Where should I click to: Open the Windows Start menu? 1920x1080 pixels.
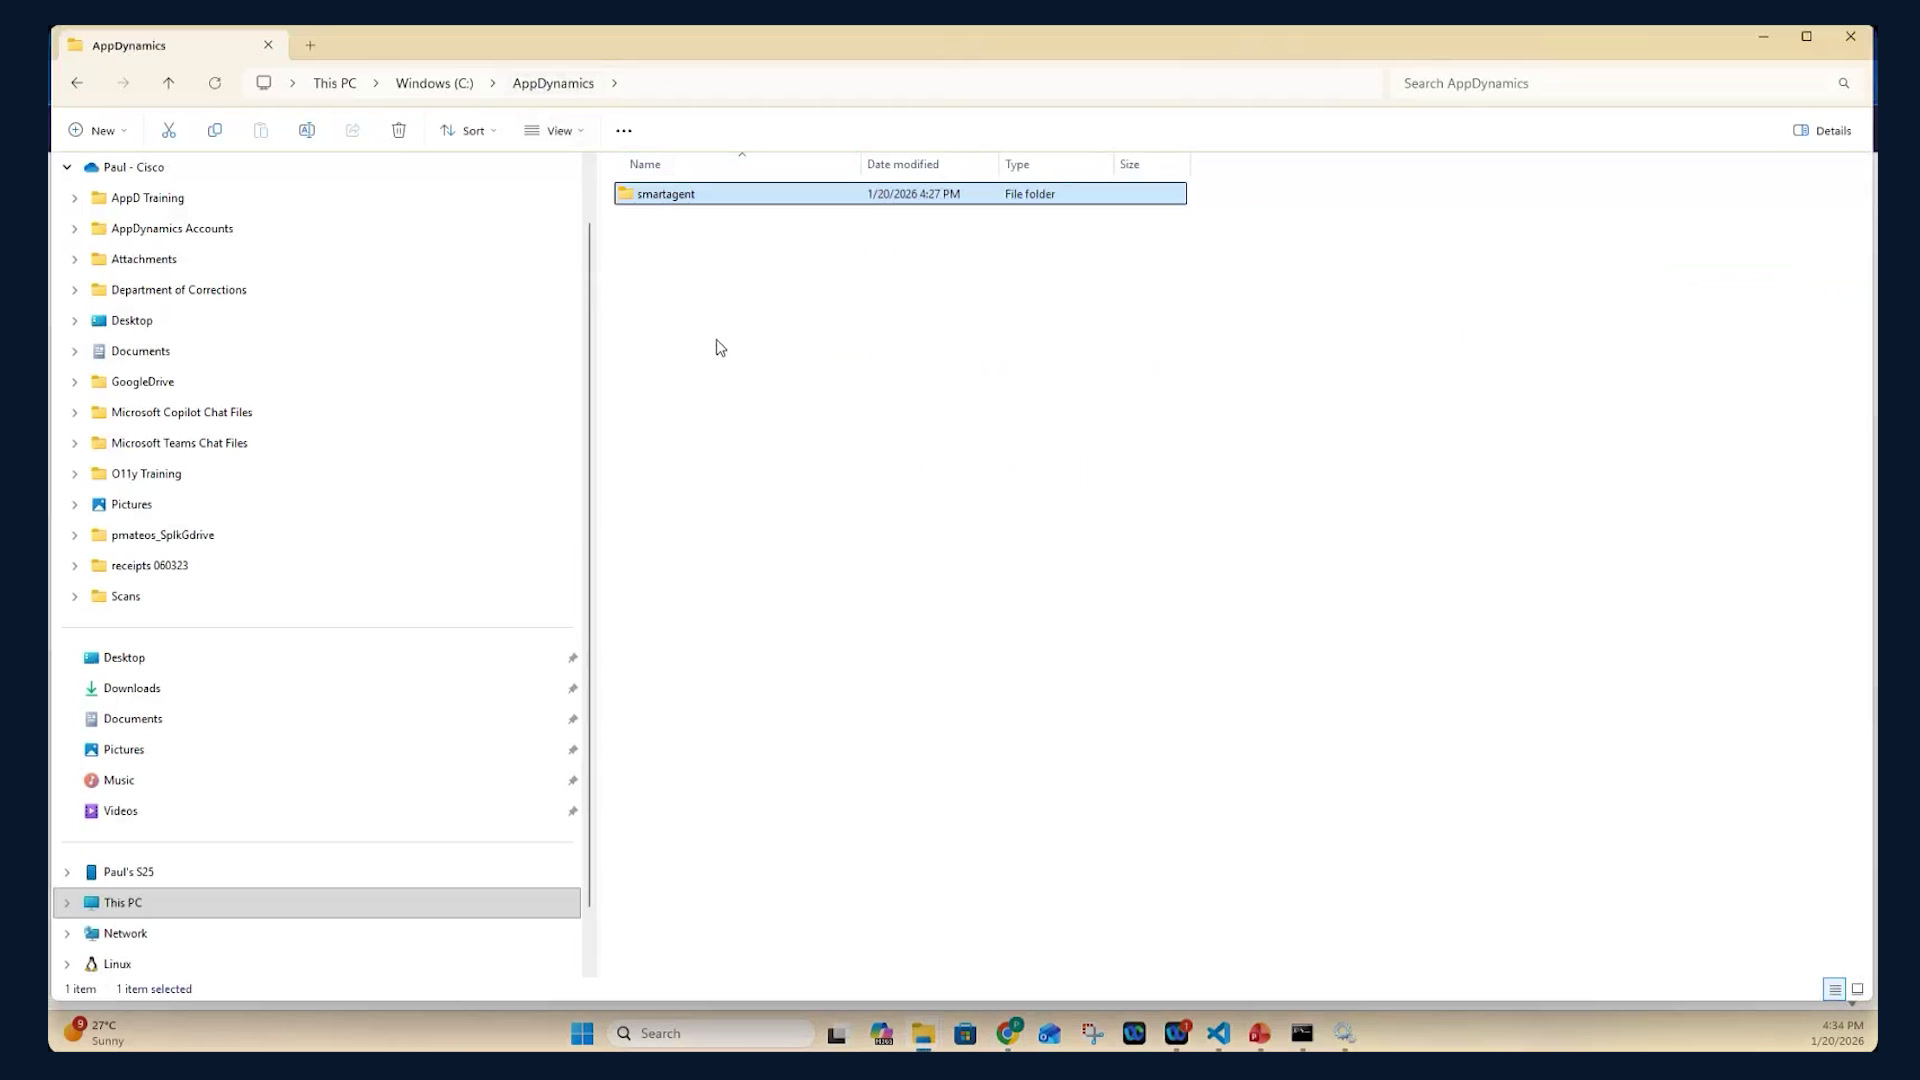[x=582, y=1033]
